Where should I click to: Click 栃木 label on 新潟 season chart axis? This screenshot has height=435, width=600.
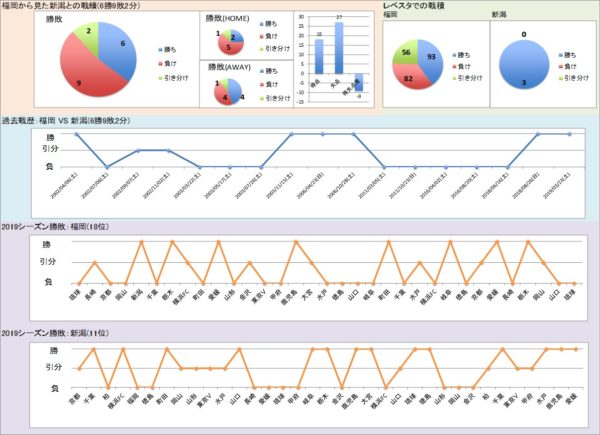322,399
